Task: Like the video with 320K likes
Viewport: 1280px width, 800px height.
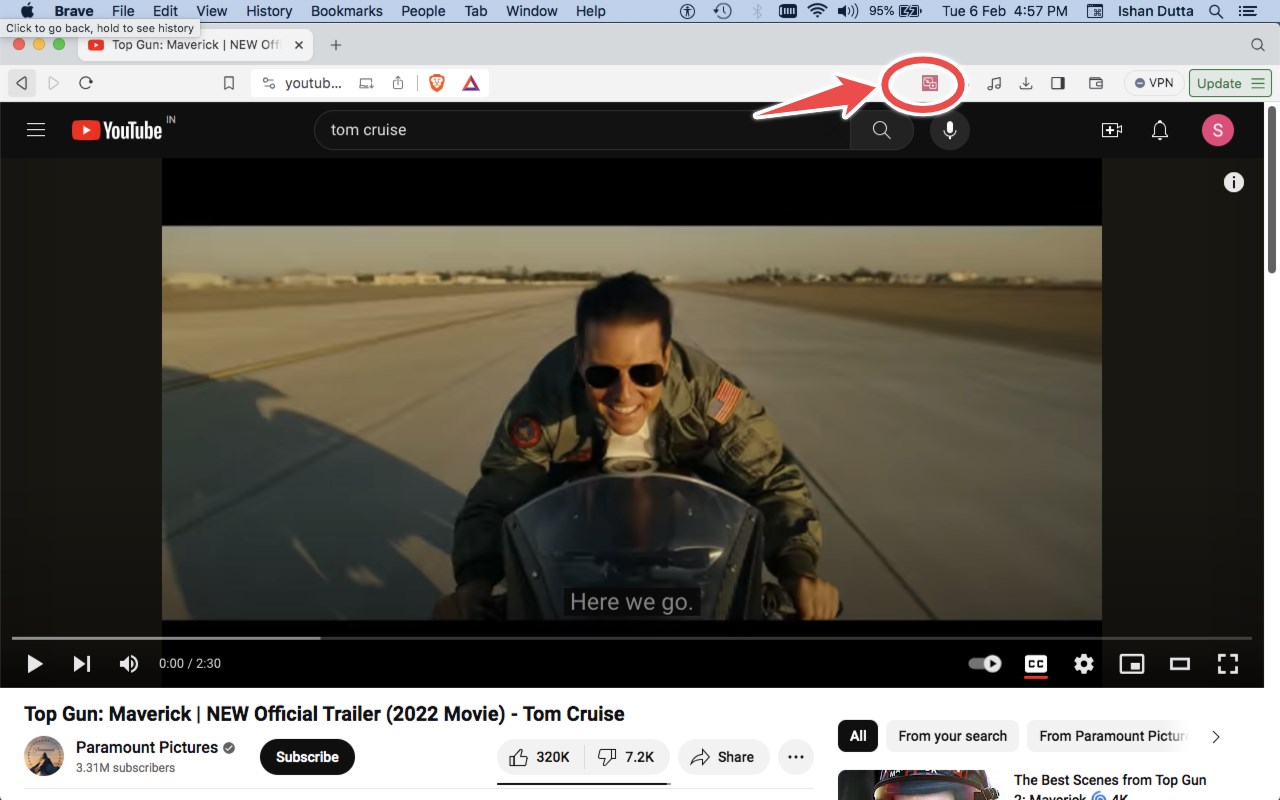Action: [x=539, y=757]
